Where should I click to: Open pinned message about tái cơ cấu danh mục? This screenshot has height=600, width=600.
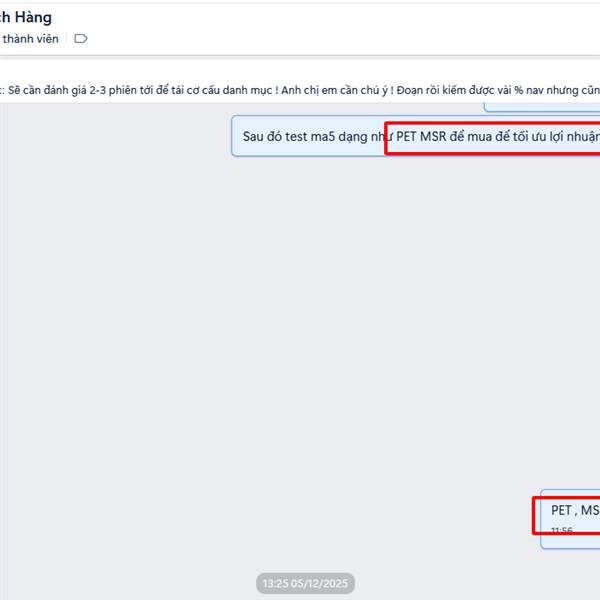(x=300, y=90)
